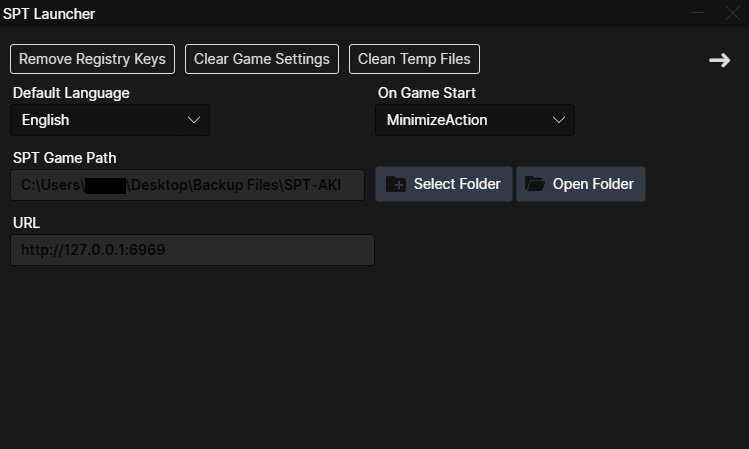Clean Temp Files
This screenshot has height=449, width=749.
[x=414, y=59]
